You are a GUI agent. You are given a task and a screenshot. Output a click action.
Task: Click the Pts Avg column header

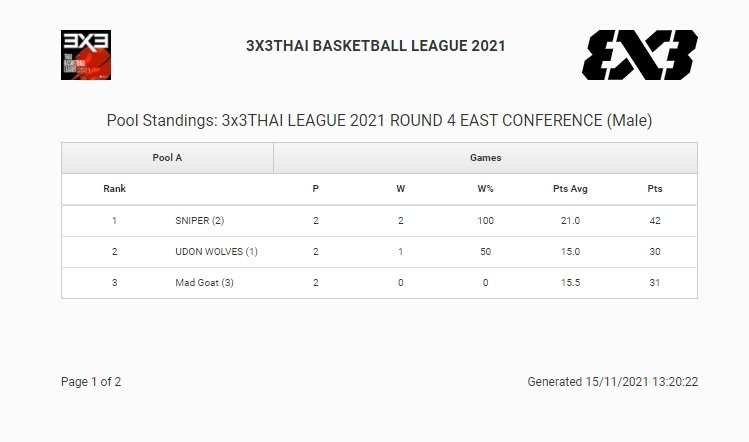pos(570,189)
